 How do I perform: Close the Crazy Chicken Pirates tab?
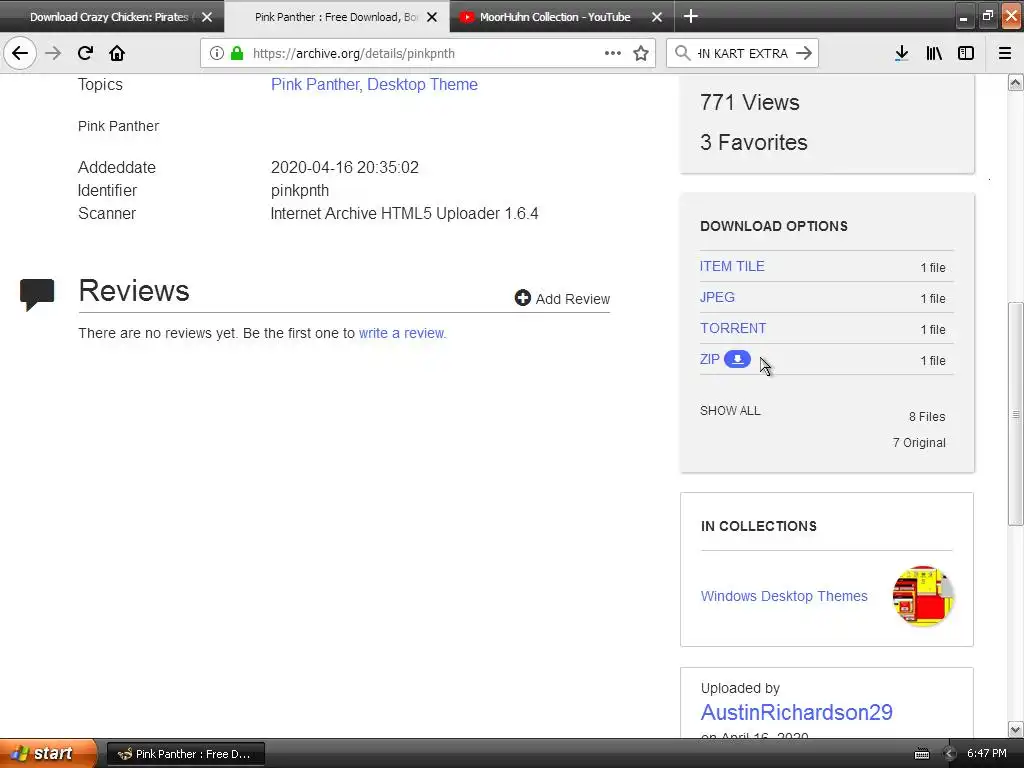pyautogui.click(x=207, y=17)
